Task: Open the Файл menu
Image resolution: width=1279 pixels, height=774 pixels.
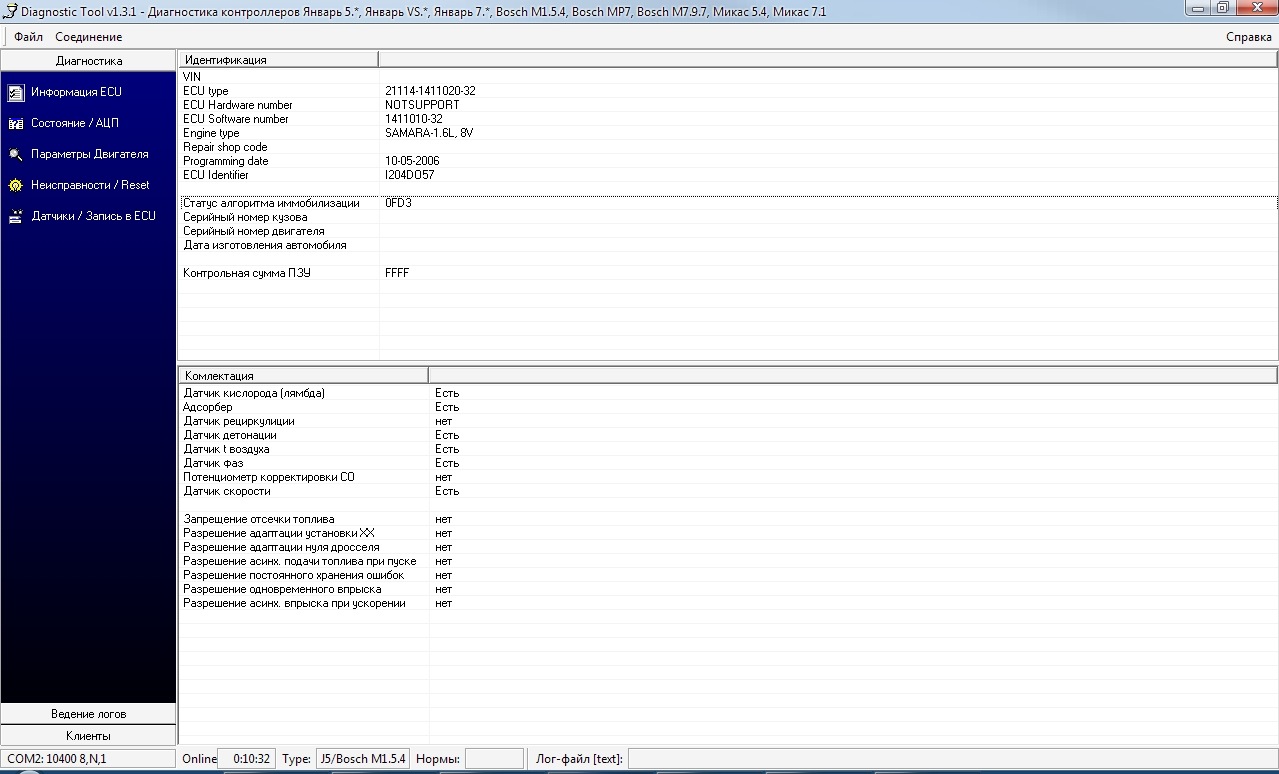Action: pos(28,37)
